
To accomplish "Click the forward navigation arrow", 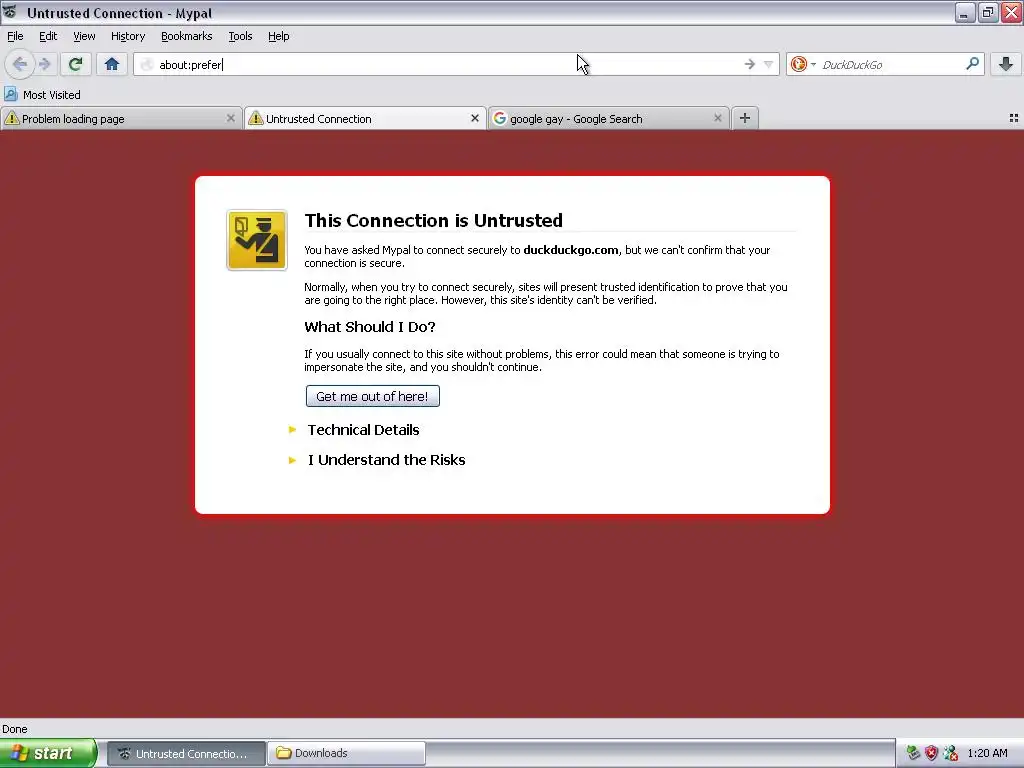I will [x=44, y=64].
